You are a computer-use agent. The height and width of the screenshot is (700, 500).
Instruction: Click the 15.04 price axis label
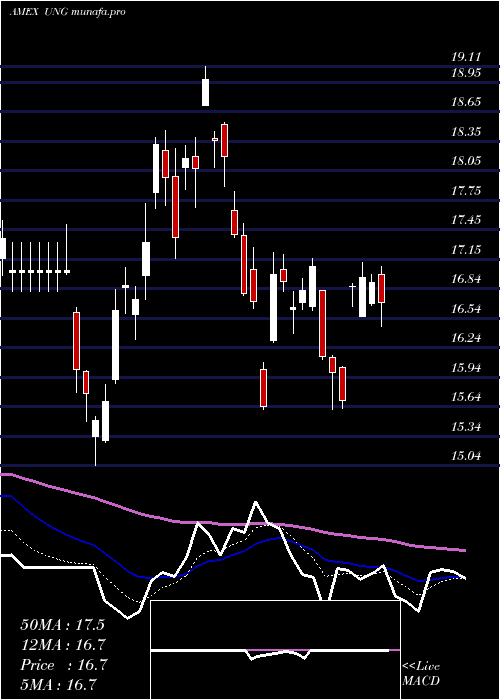(466, 456)
